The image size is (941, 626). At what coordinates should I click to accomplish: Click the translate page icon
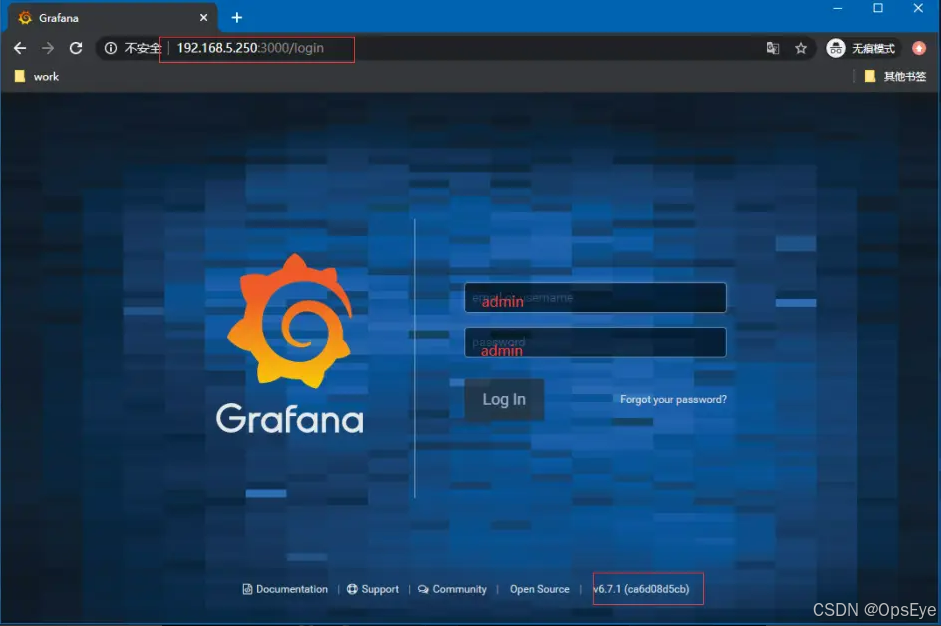pos(773,48)
